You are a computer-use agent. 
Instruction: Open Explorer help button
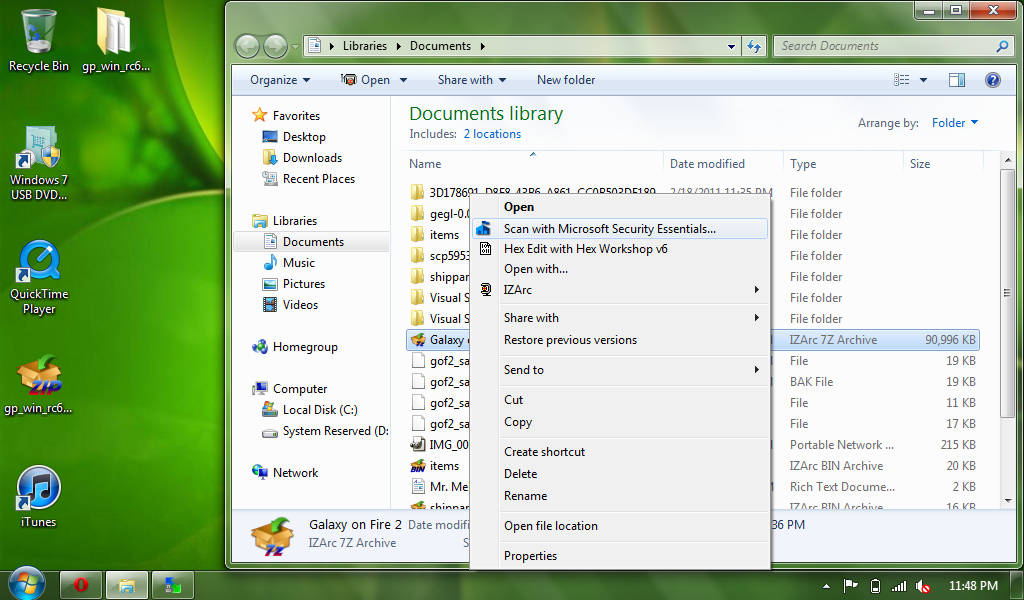click(x=993, y=80)
